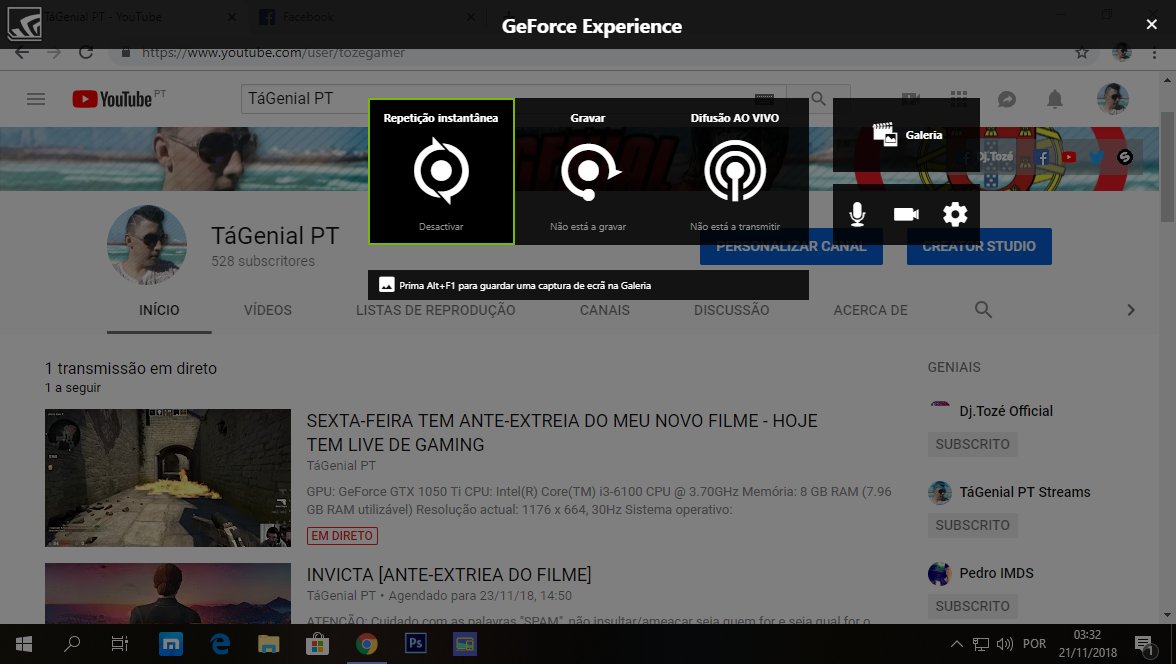
Task: Open the Gravar recording tile
Action: tap(588, 171)
